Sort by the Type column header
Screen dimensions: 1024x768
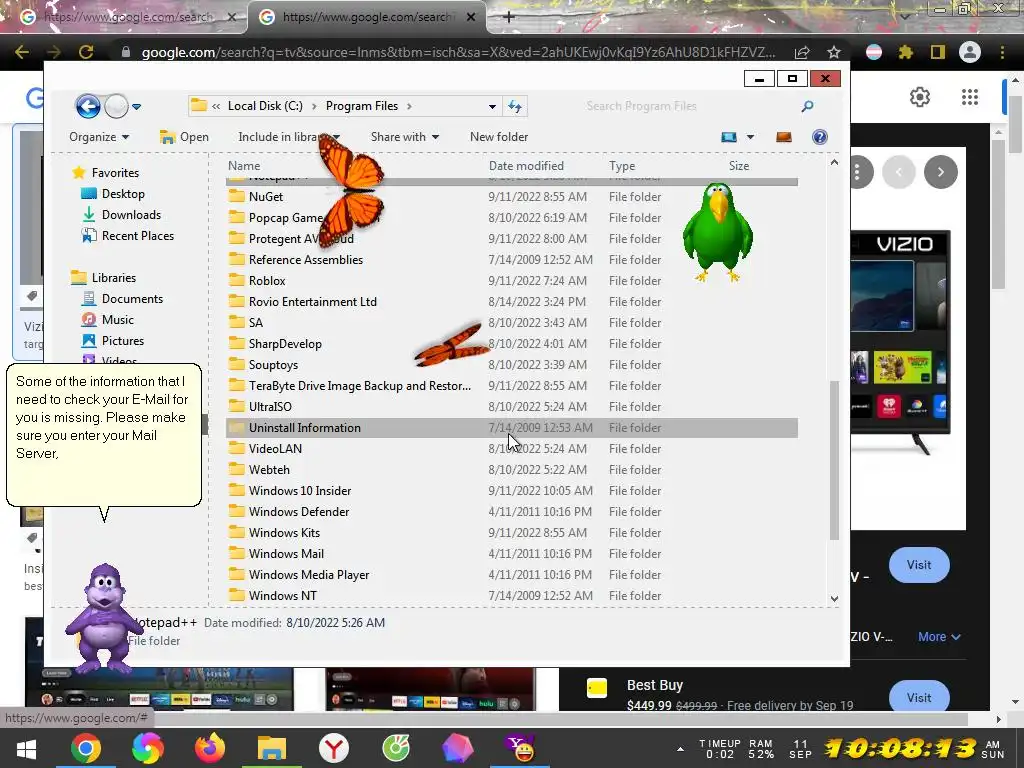click(622, 166)
